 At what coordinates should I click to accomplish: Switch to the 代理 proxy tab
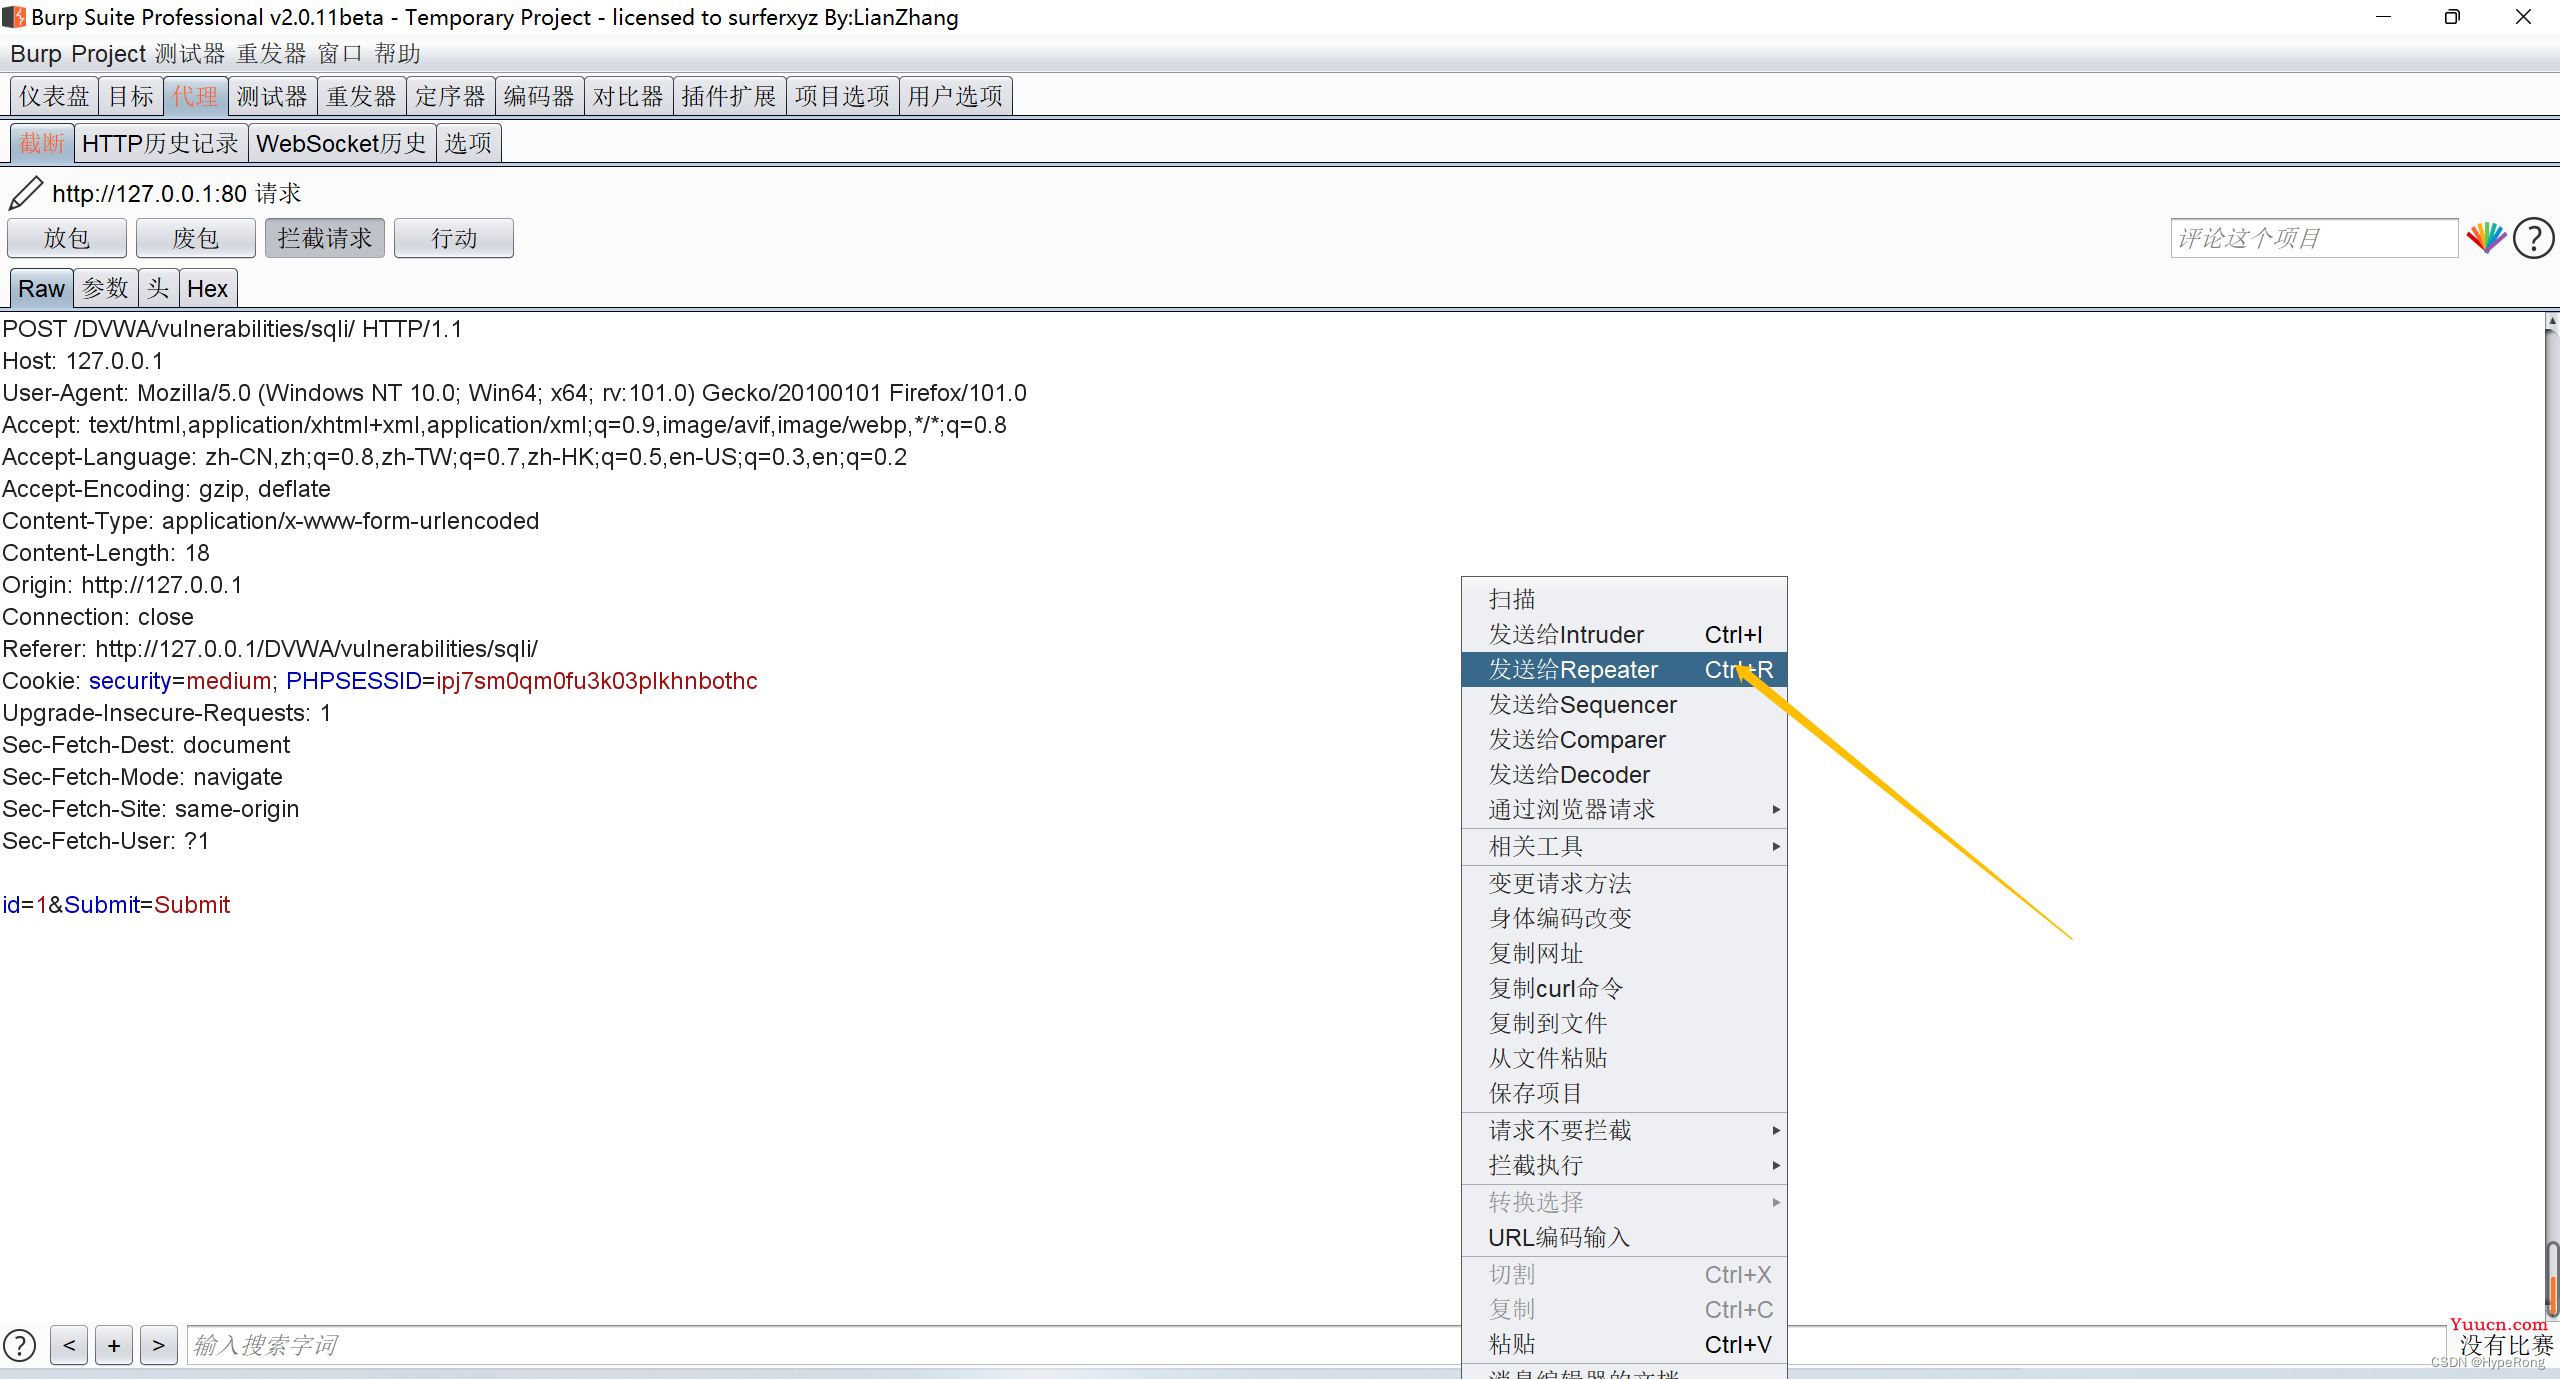click(x=195, y=96)
